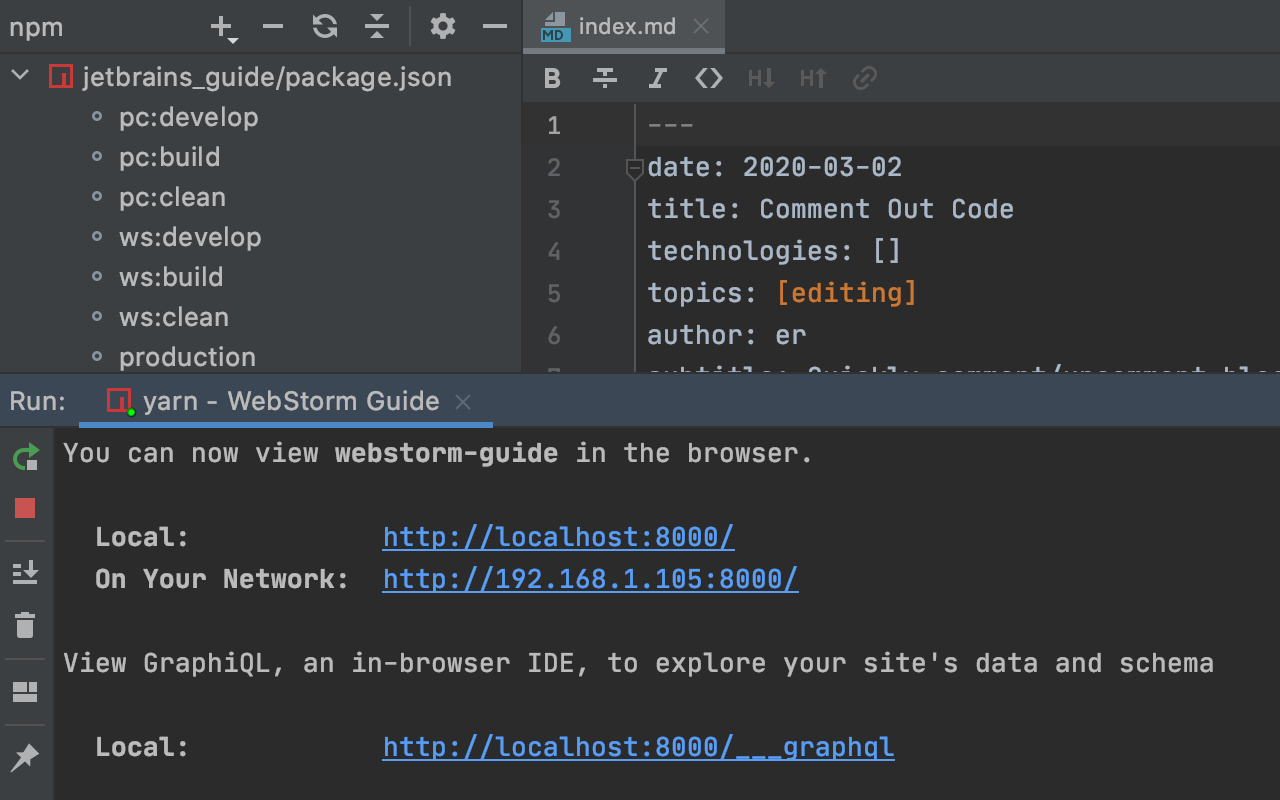Toggle bold markdown formatting

(552, 78)
